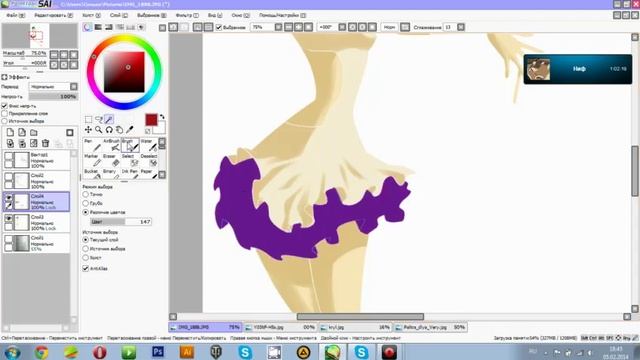This screenshot has height=360, width=640.
Task: Show the hidden layer Слой1
Action: coord(9,239)
